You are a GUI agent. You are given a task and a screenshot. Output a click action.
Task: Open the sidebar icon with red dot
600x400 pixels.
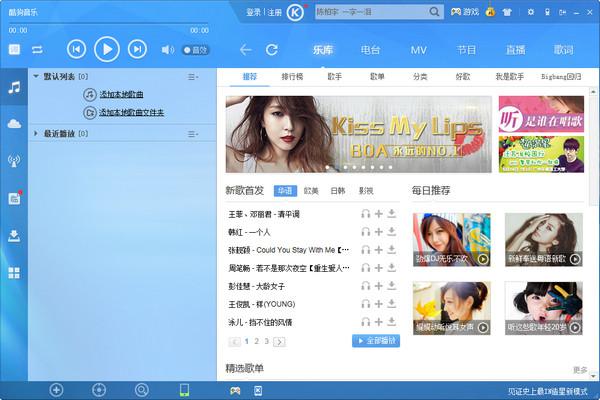15,198
